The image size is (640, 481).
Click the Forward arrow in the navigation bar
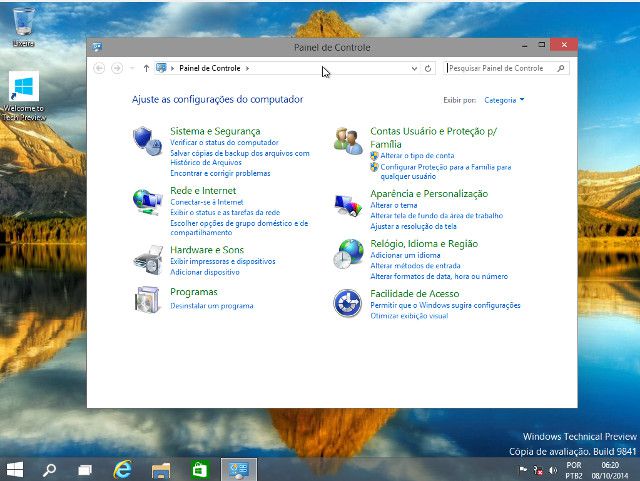pos(117,68)
